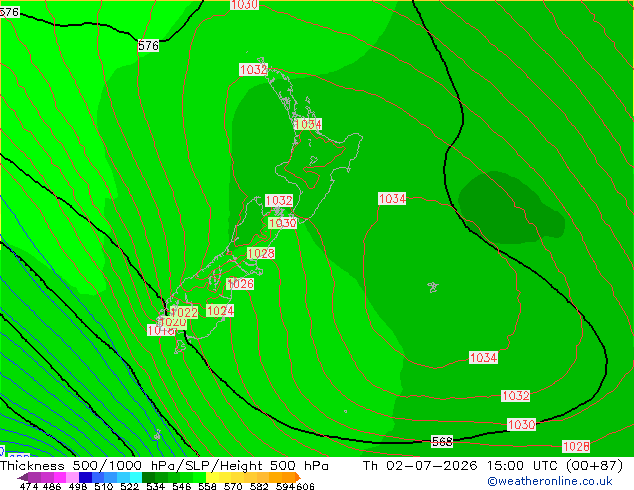This screenshot has height=490, width=634.
Task: Click the legend value '570'
Action: click(x=233, y=486)
